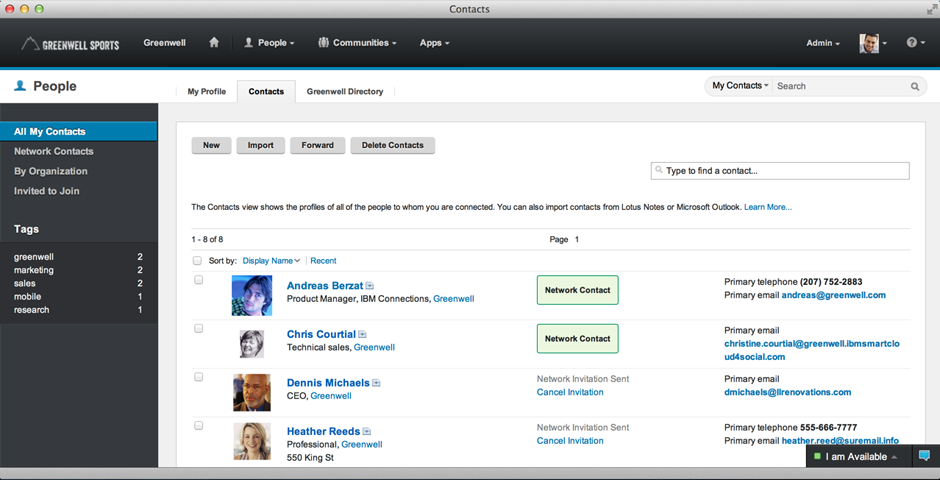Viewport: 940px width, 480px height.
Task: Cancel invitation for Dennis Michaels
Action: click(570, 392)
